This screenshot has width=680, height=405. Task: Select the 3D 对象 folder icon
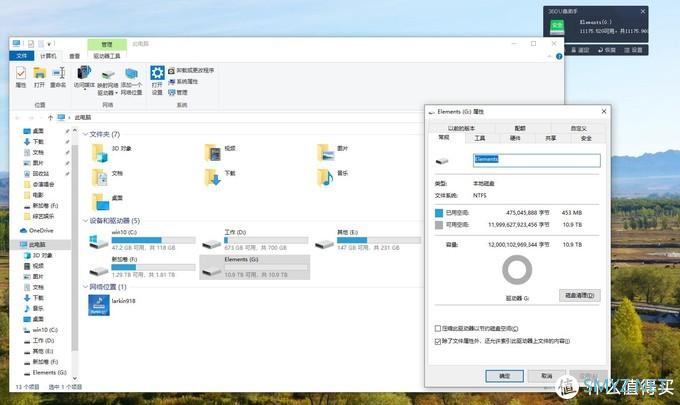(x=99, y=151)
